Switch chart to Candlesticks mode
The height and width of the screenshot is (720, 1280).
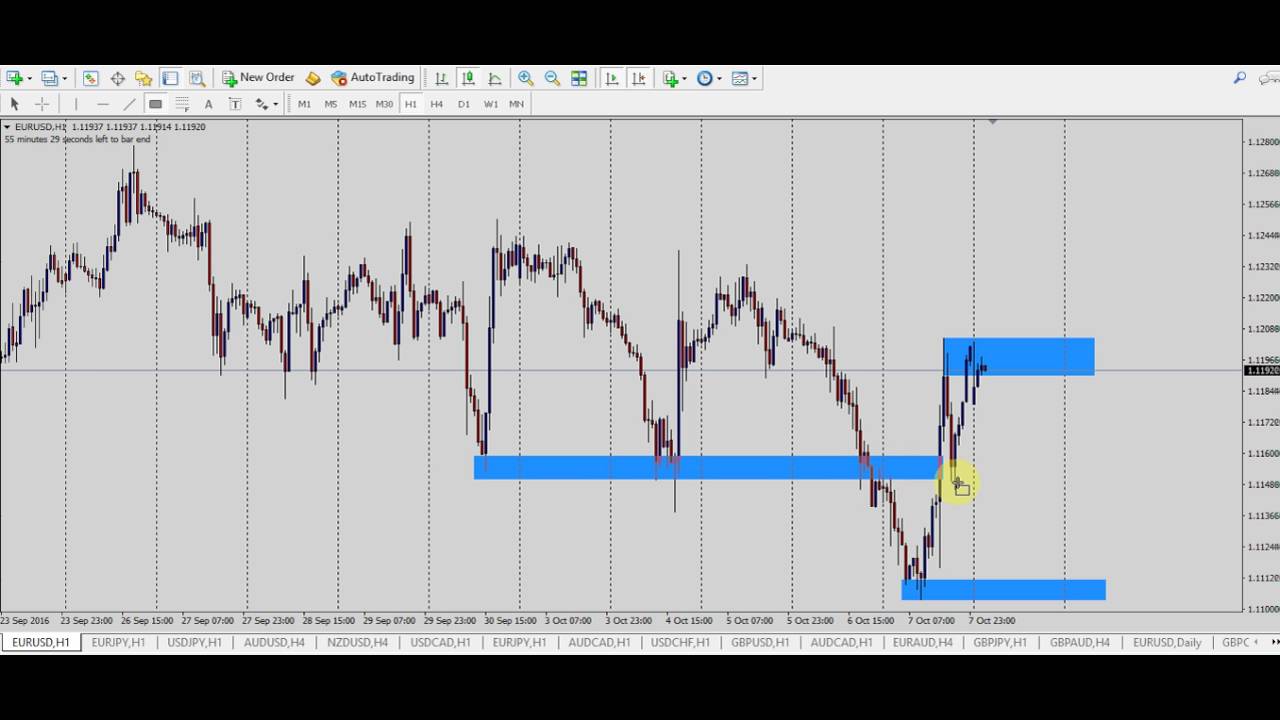point(468,78)
